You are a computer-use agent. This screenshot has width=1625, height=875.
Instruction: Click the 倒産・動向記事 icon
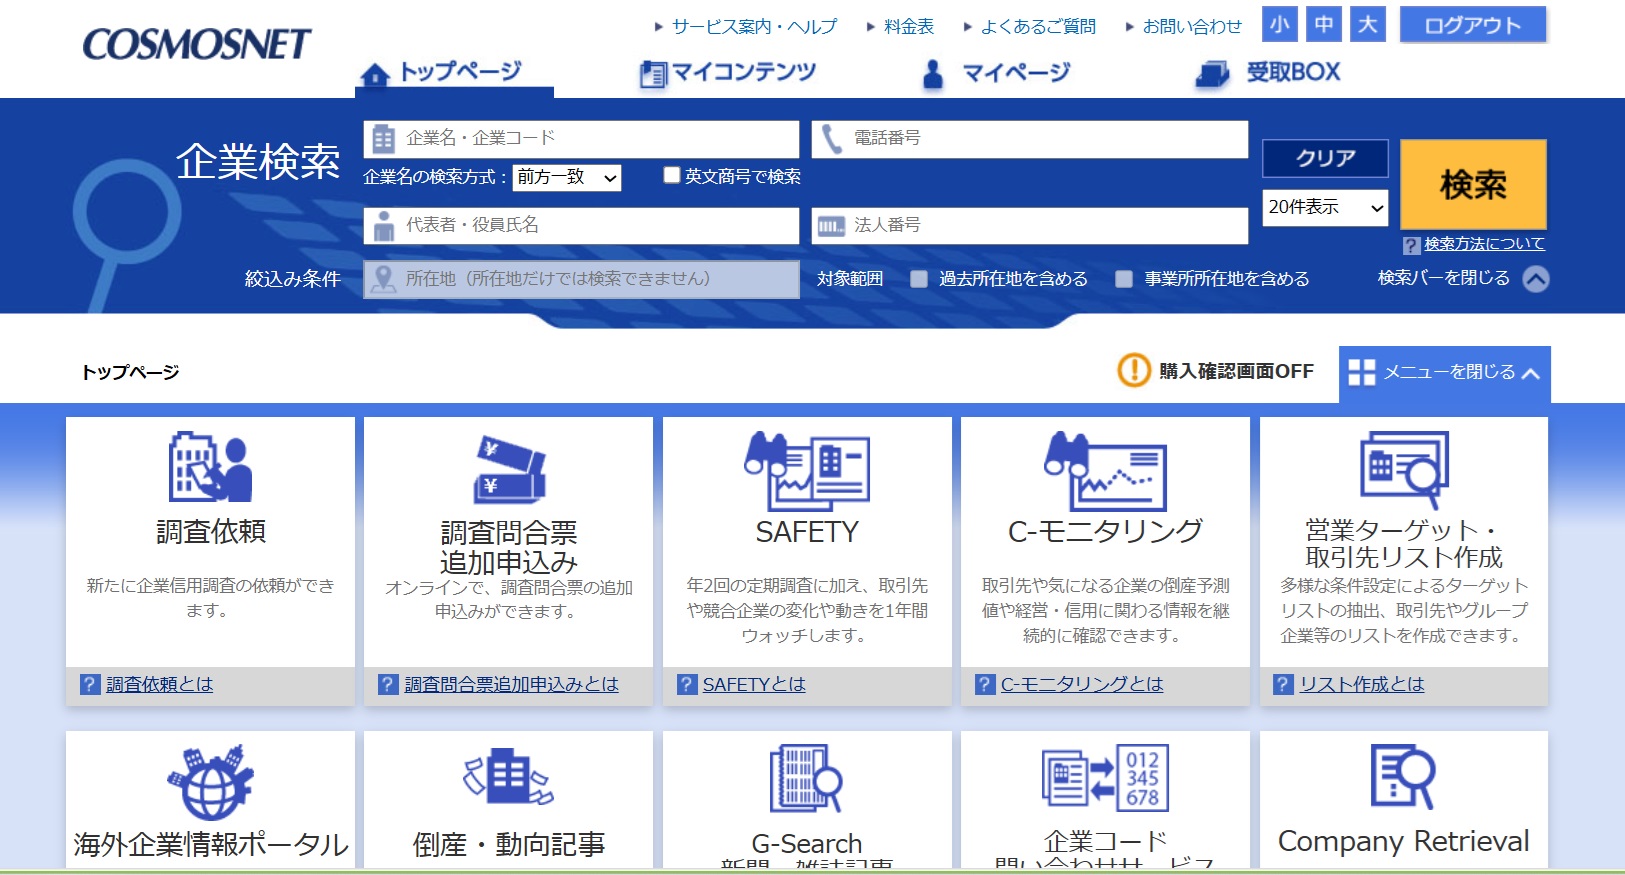point(509,776)
